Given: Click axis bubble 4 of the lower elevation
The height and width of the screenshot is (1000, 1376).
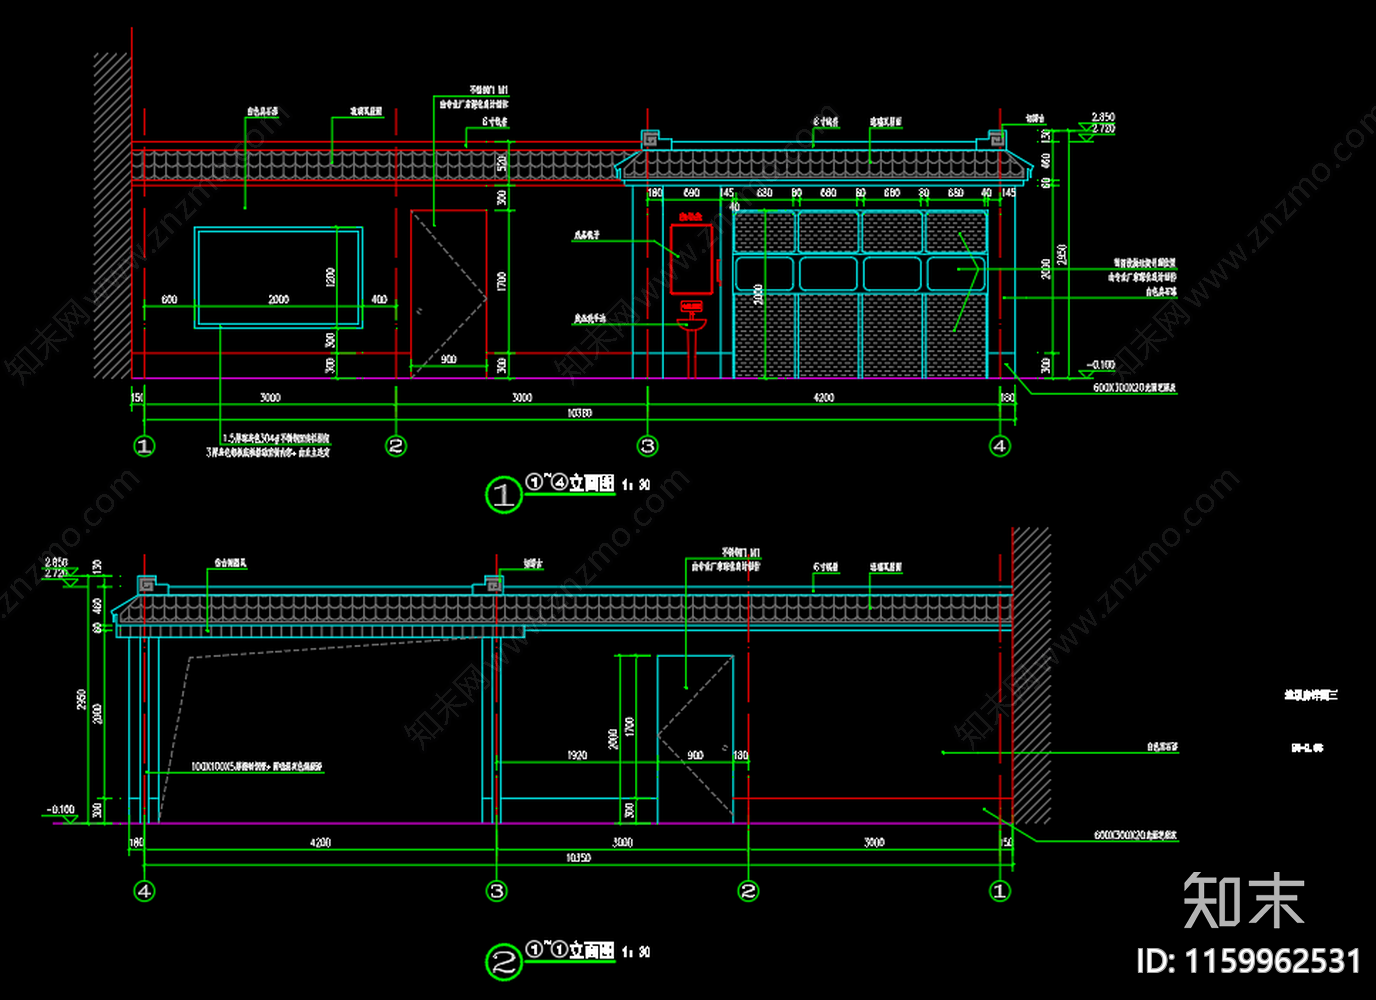Looking at the screenshot, I should coord(145,891).
